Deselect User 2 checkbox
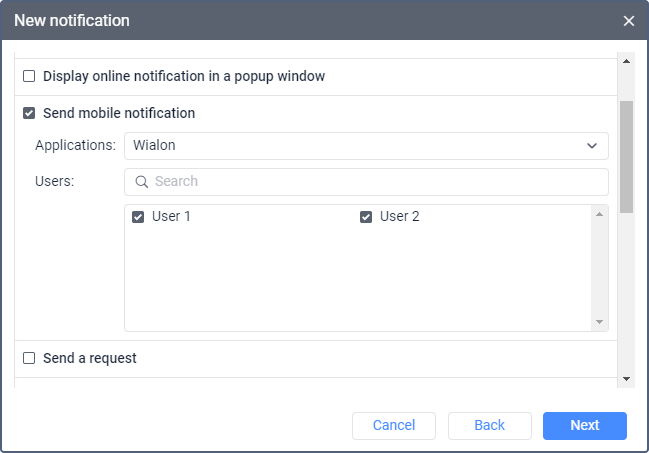The width and height of the screenshot is (649, 453). 366,217
